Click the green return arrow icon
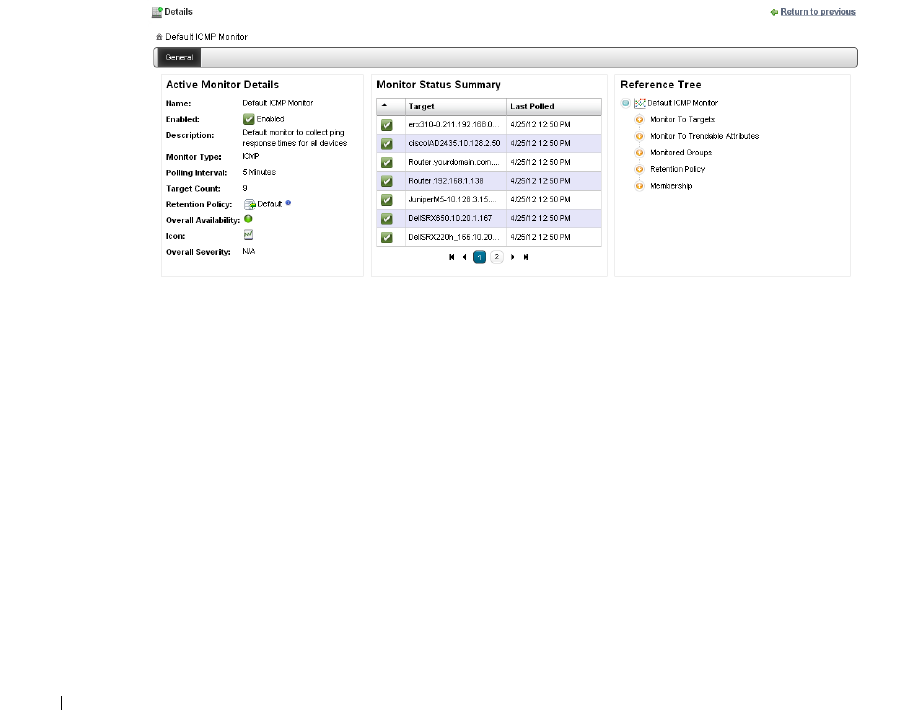Screen dimensions: 900x710 click(774, 12)
